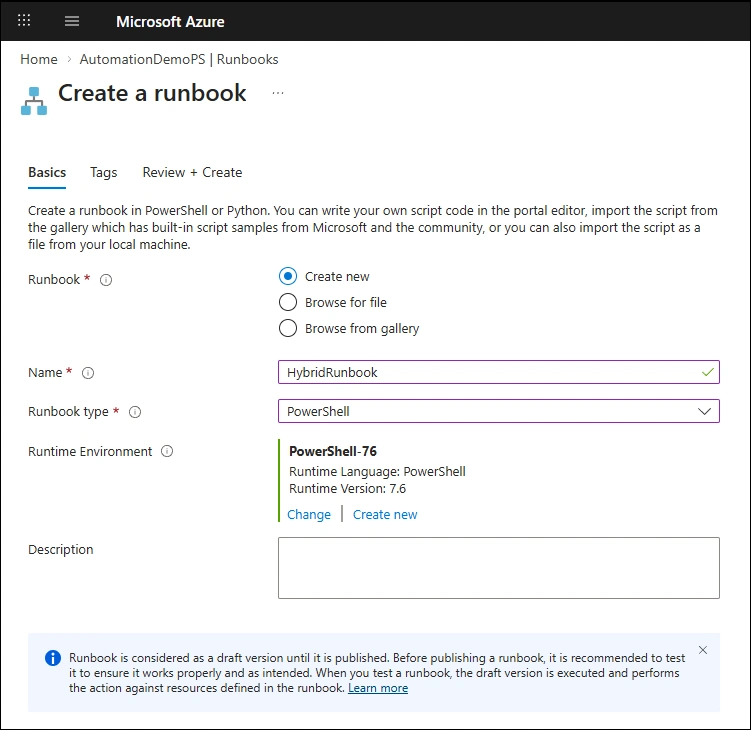Screen dimensions: 751x730
Task: Click info icon next to Name label
Action: [88, 373]
